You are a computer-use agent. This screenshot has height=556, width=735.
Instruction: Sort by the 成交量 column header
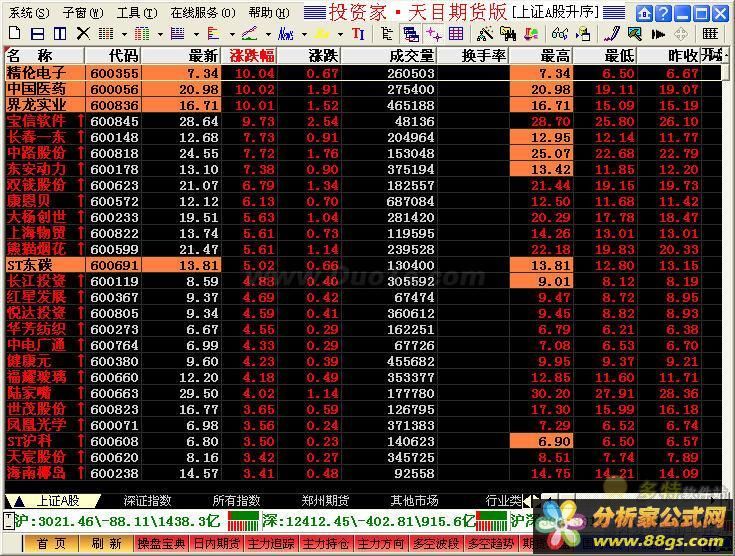click(390, 56)
